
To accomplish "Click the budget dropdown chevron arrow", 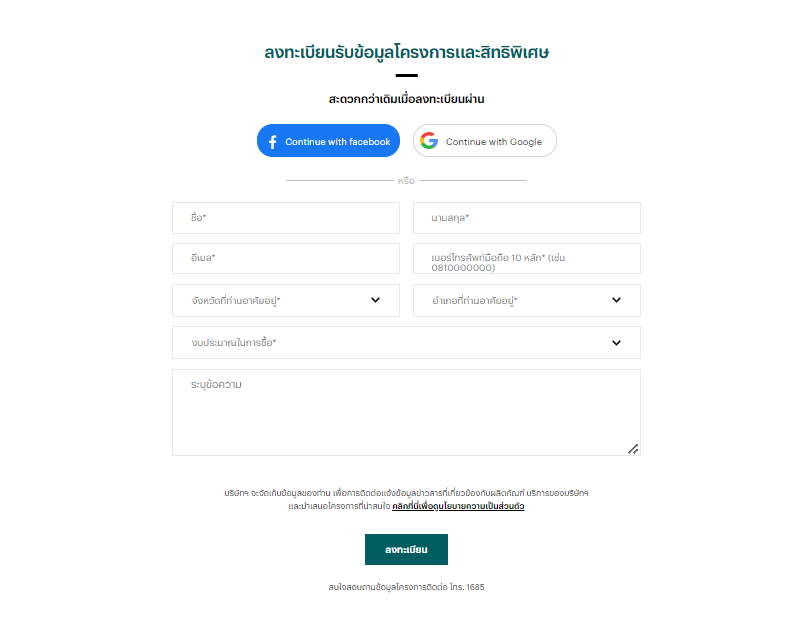I will (616, 343).
